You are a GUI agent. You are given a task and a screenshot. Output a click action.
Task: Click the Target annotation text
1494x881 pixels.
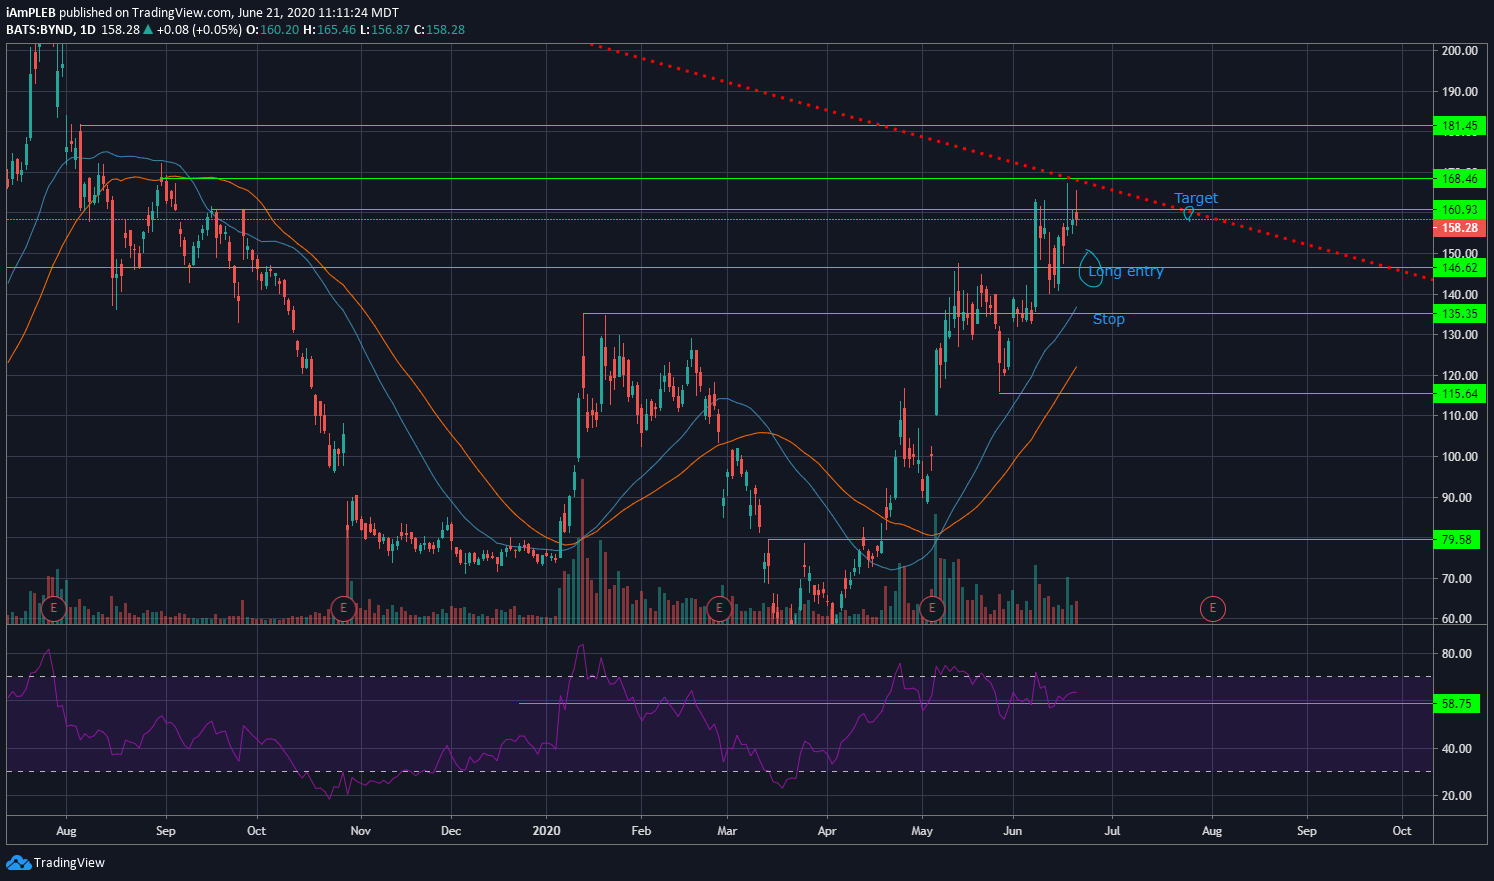(1196, 198)
